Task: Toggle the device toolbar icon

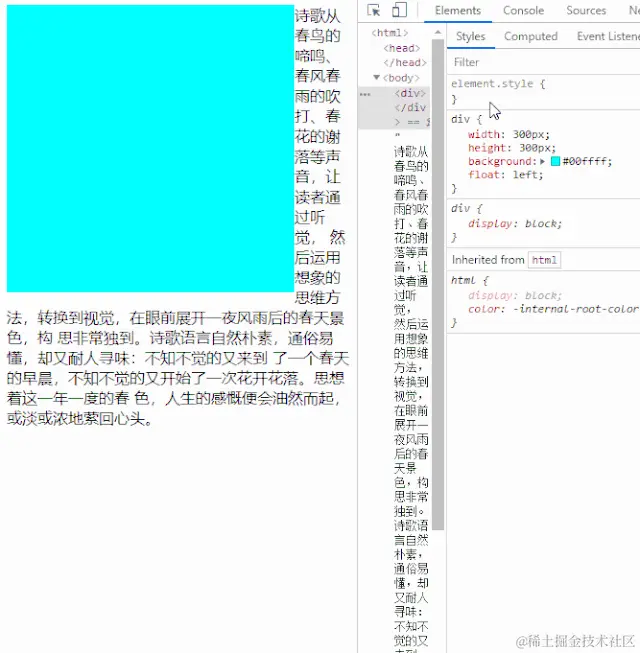Action: (x=399, y=10)
